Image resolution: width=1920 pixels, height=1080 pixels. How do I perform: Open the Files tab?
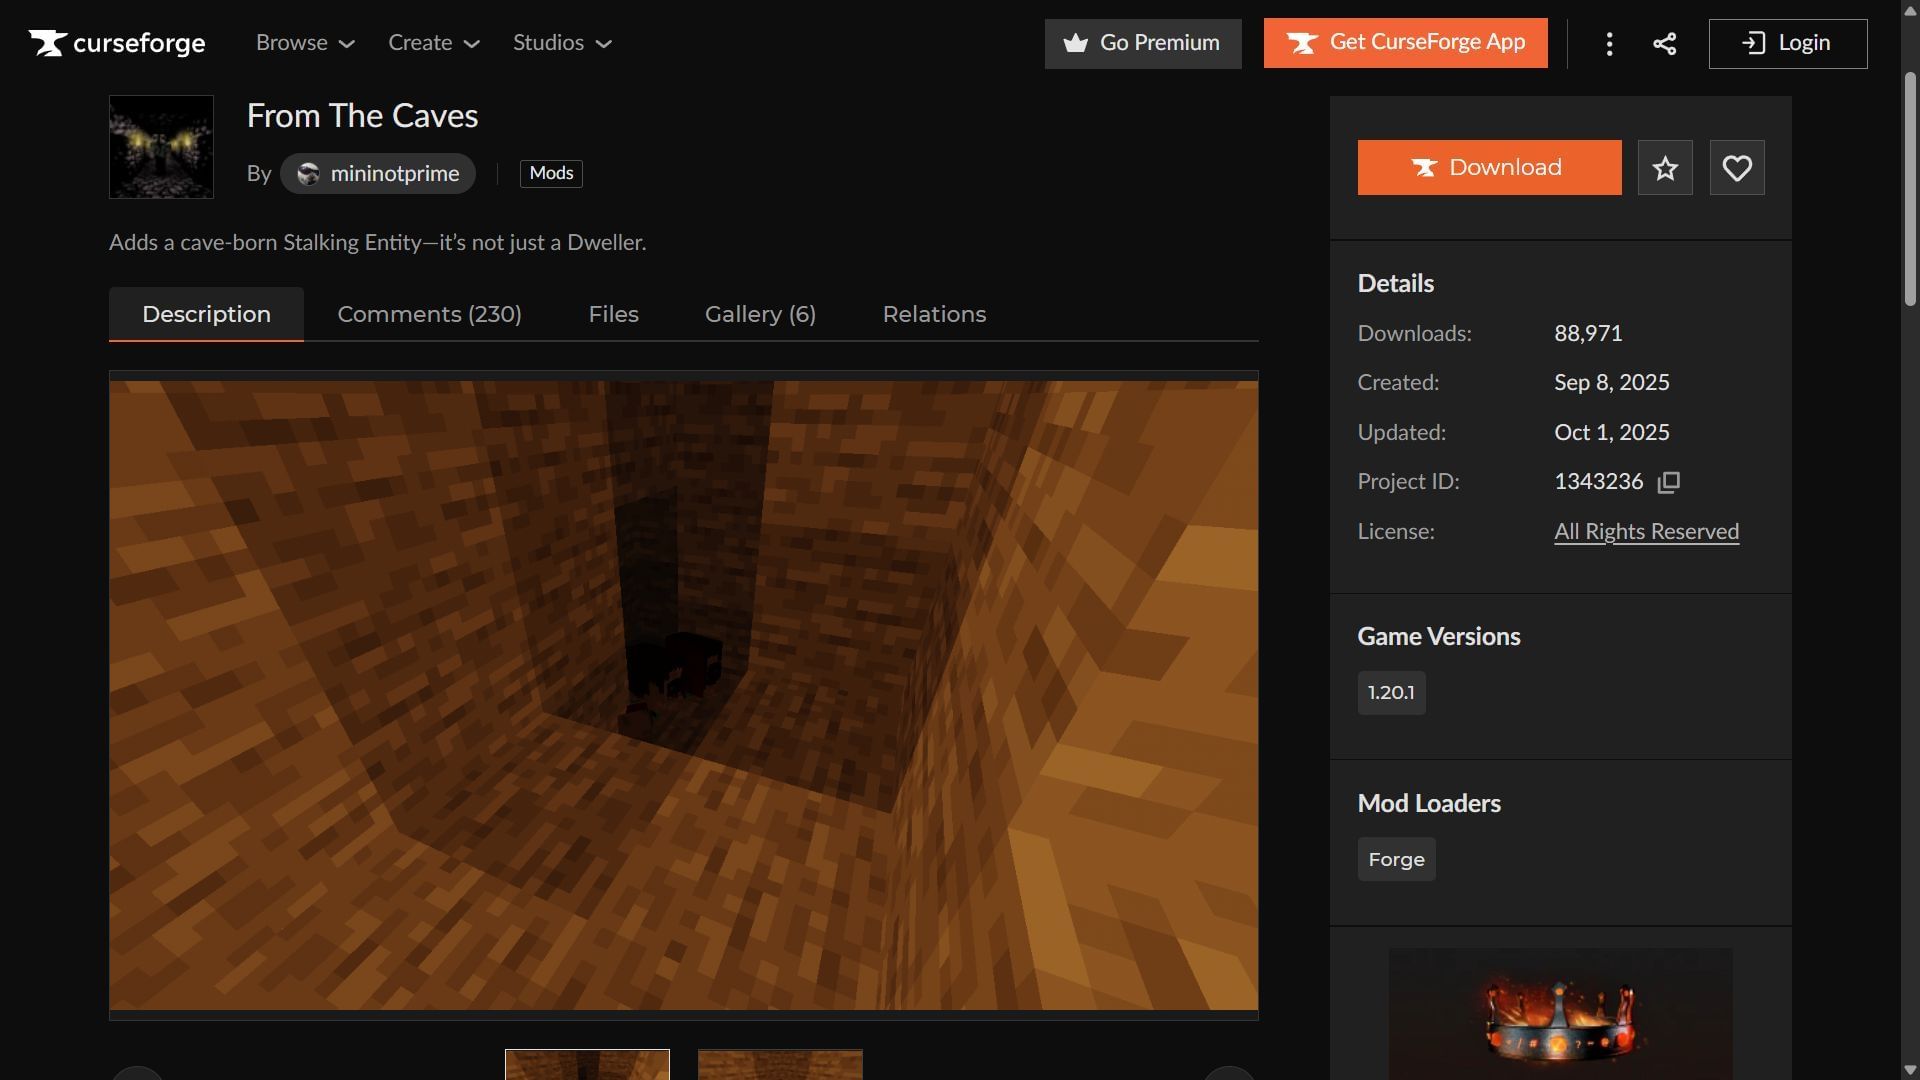(613, 314)
